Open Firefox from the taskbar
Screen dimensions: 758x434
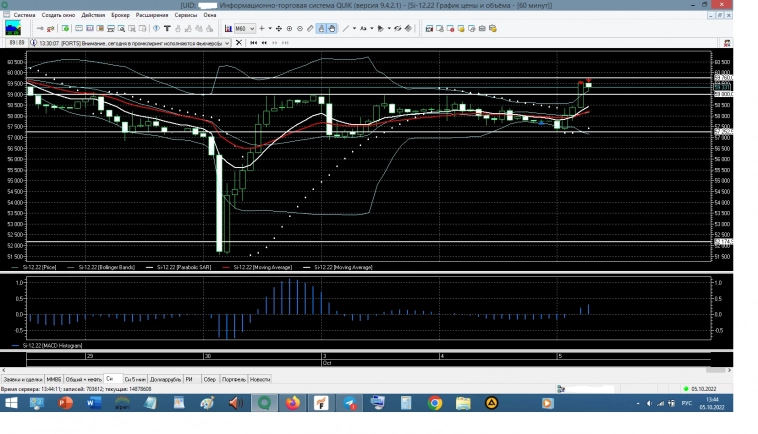click(x=292, y=403)
